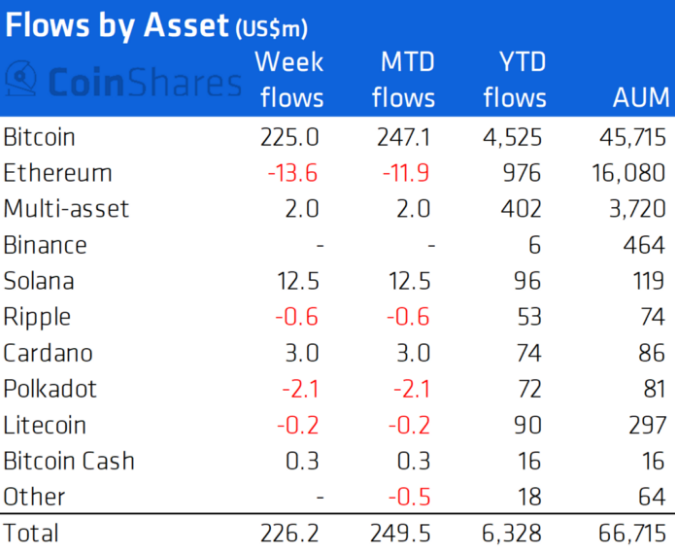Click Ethereum's negative Week flows value
675x551 pixels.
click(x=292, y=173)
